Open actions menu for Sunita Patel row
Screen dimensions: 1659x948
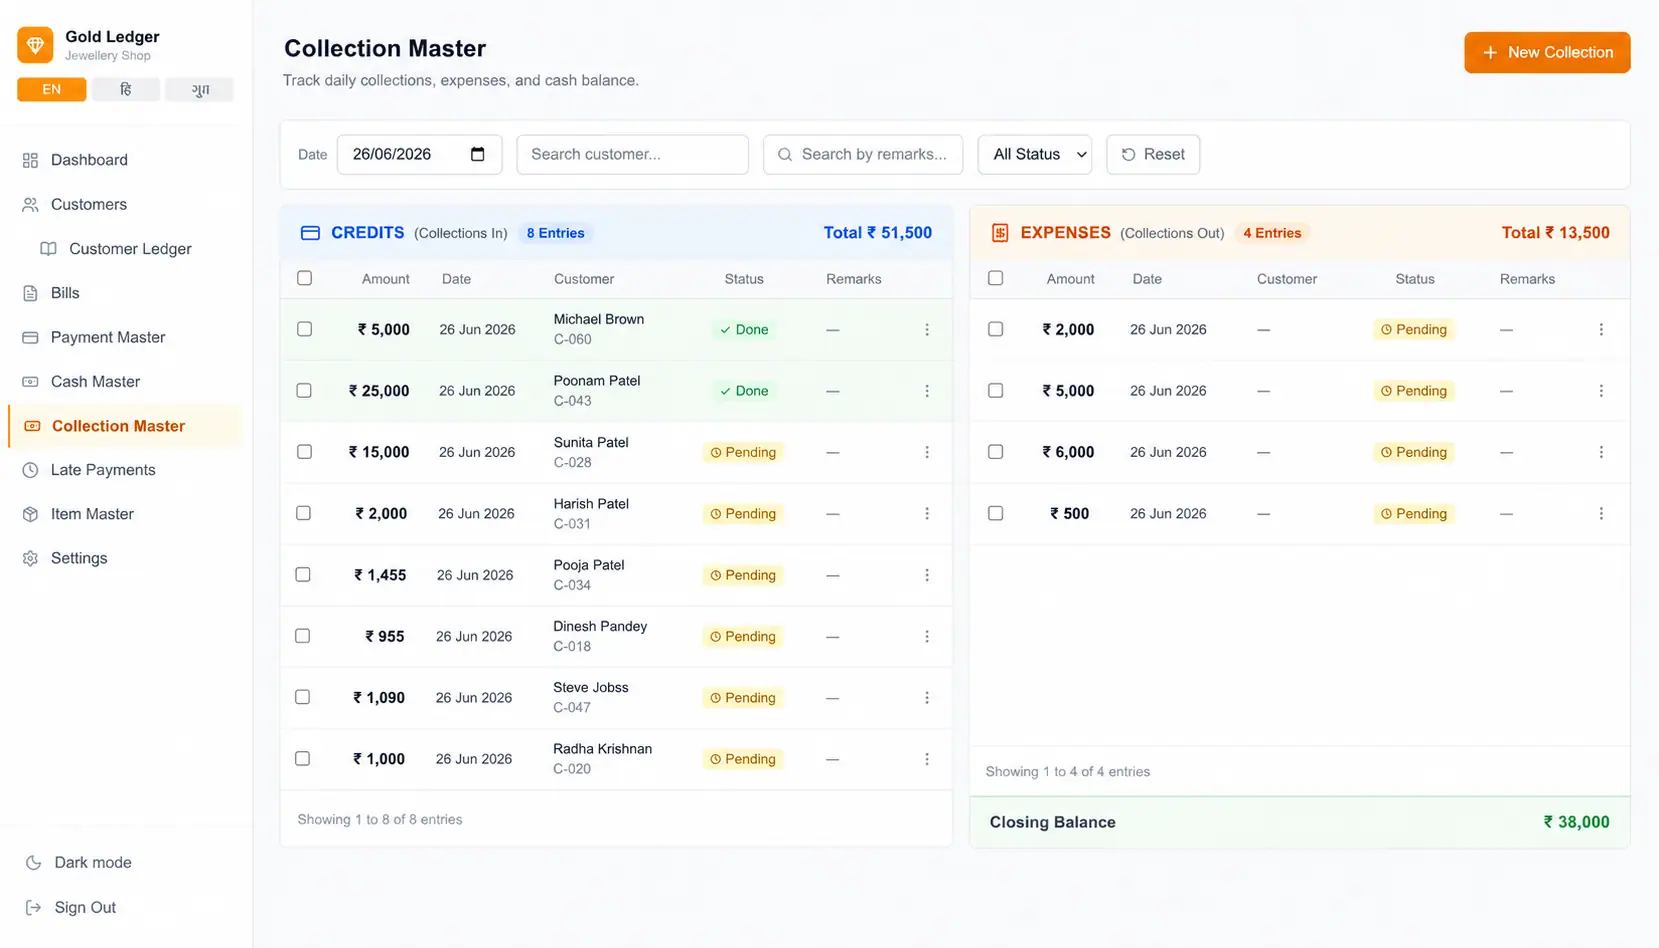(x=927, y=452)
